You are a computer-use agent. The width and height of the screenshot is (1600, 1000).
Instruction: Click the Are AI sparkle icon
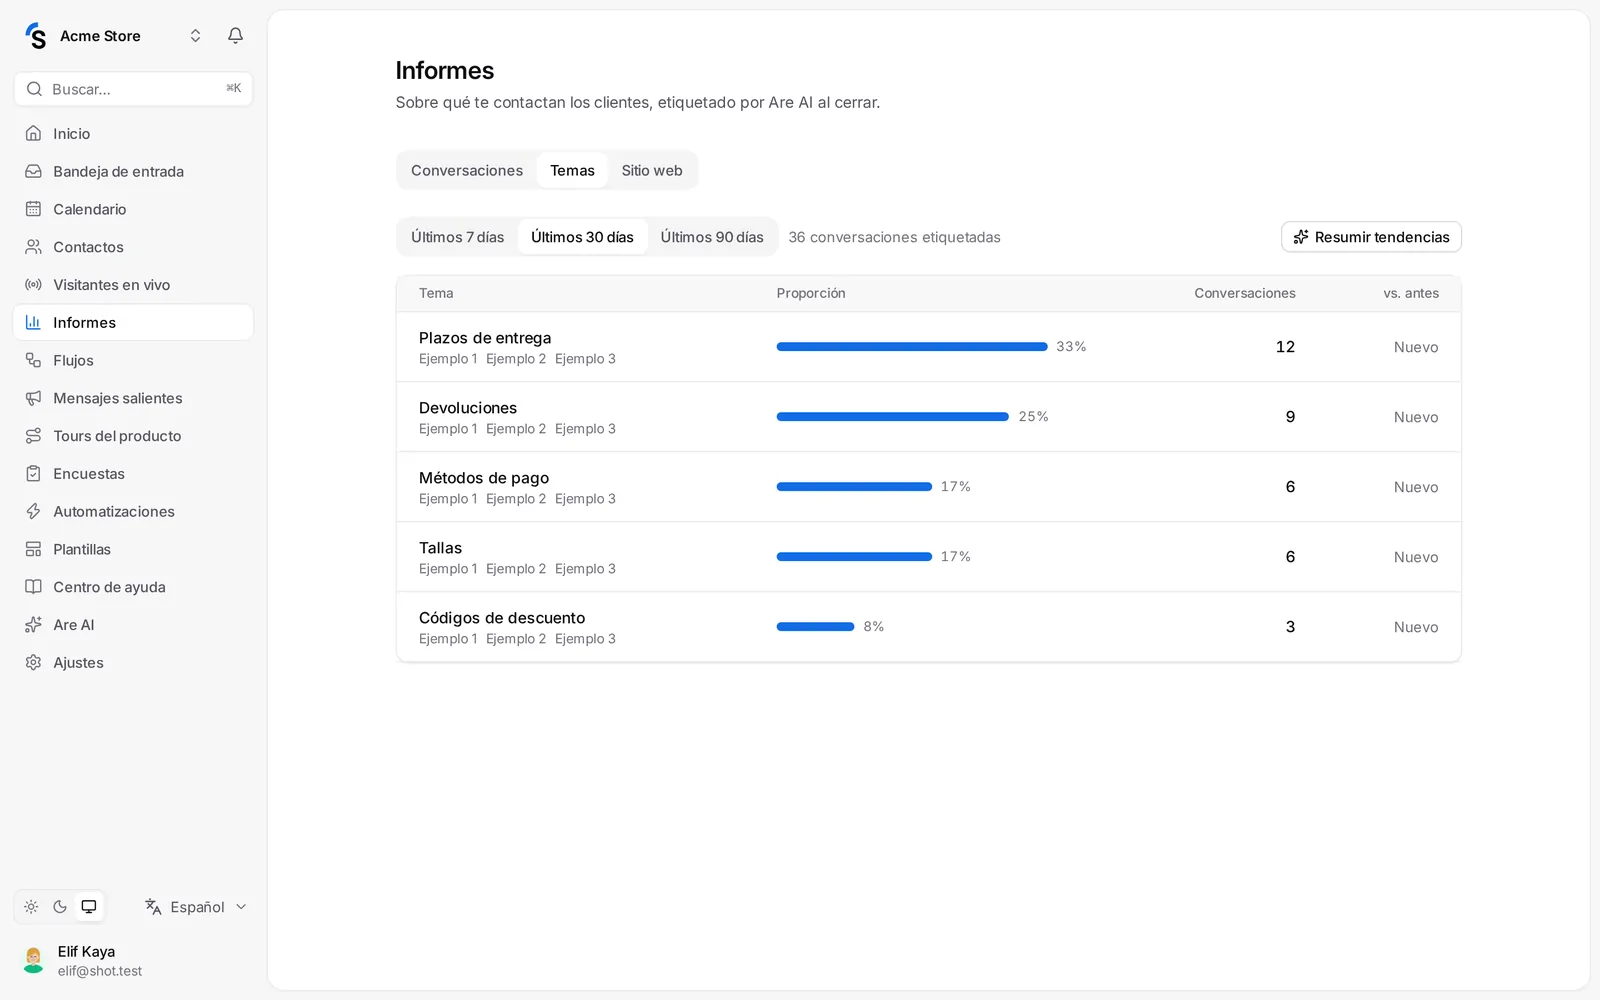(x=33, y=625)
